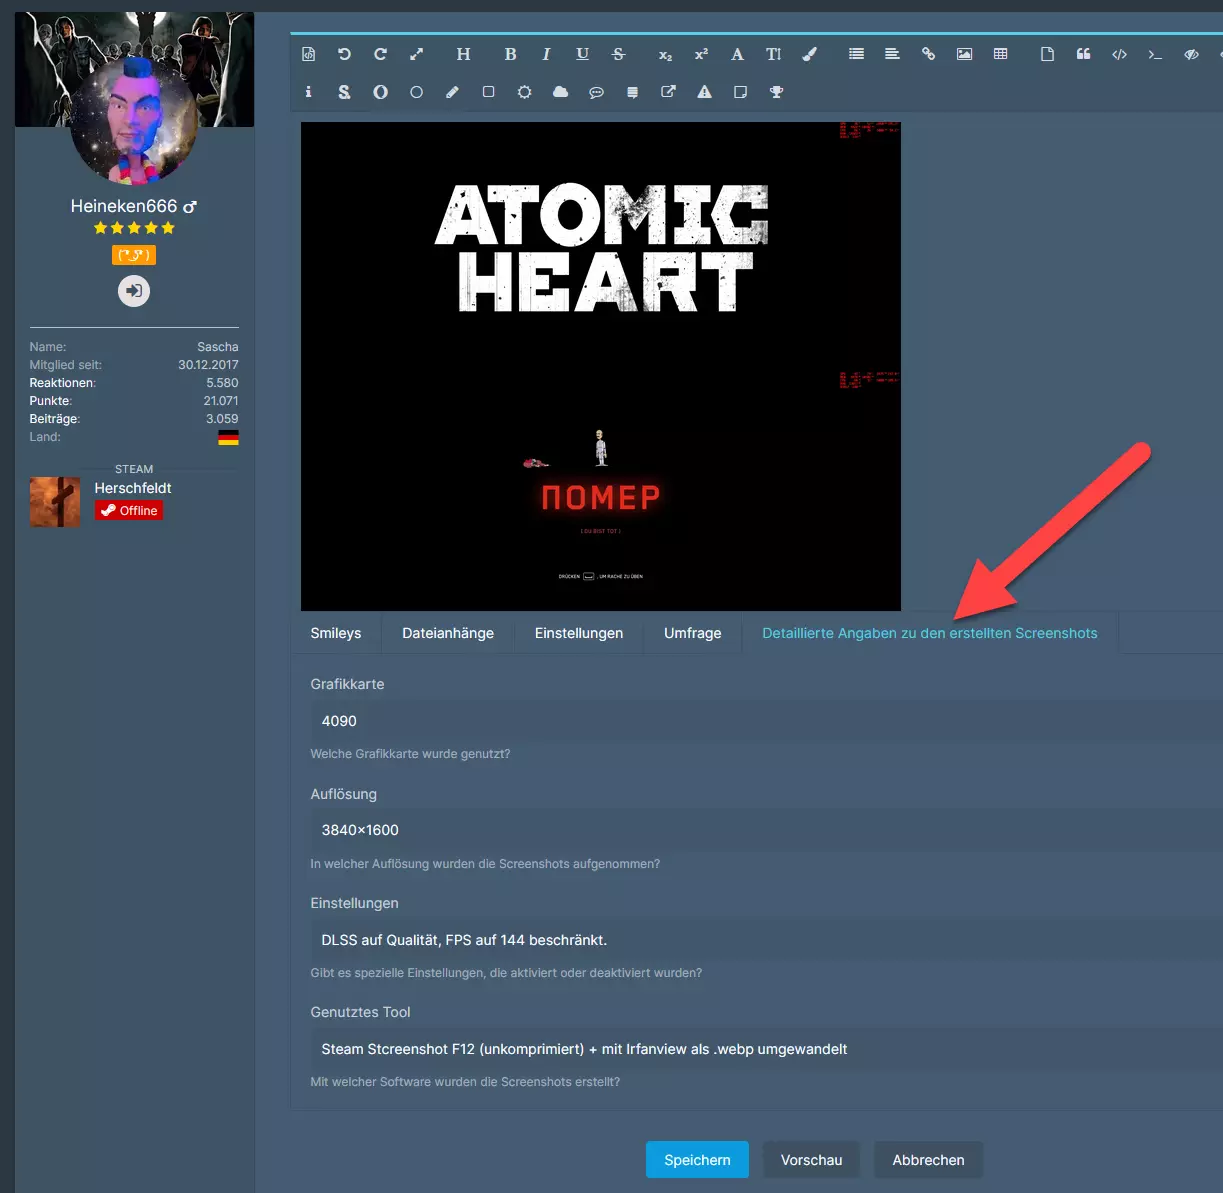Viewport: 1223px width, 1193px height.
Task: Insert a table
Action: coord(1000,54)
